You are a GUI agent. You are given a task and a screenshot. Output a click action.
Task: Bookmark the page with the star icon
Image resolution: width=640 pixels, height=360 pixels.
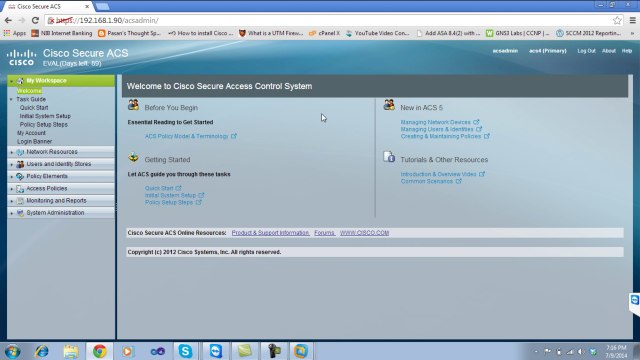[x=617, y=20]
